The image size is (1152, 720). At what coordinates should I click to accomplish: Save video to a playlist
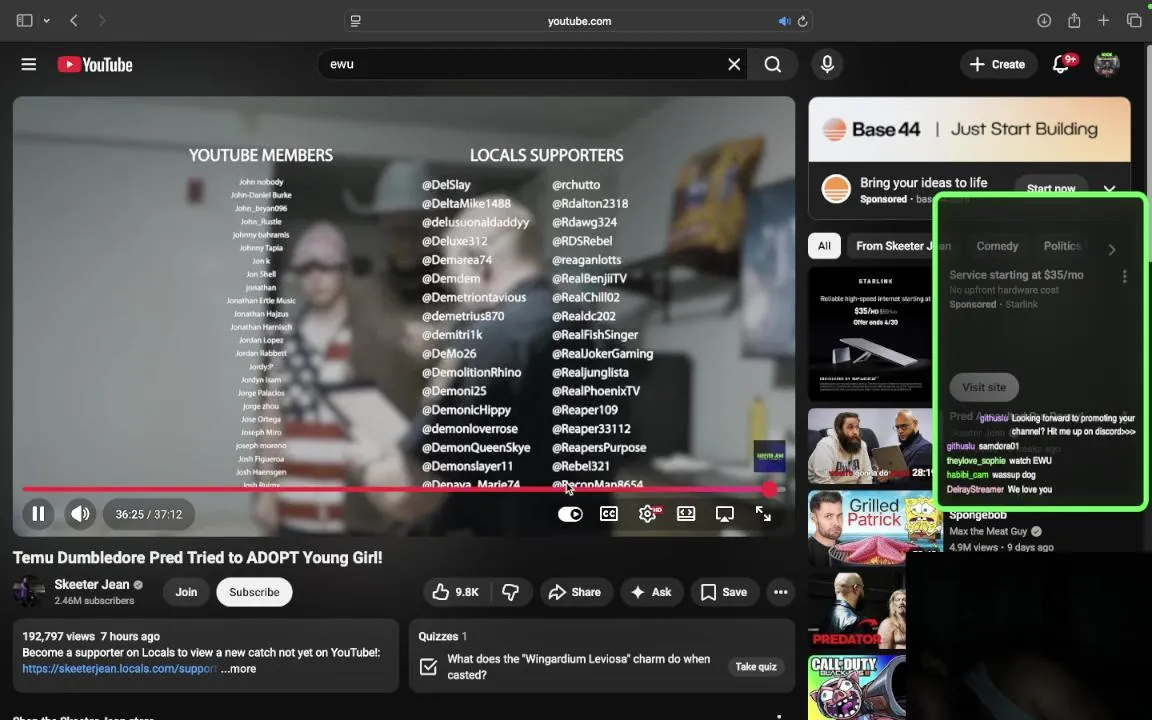[x=724, y=592]
